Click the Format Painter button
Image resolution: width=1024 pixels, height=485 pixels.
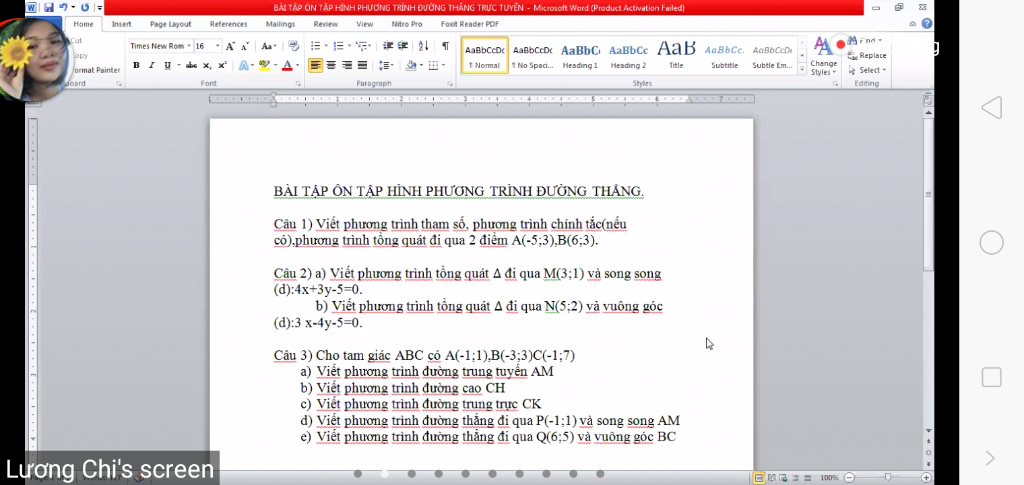pyautogui.click(x=95, y=70)
